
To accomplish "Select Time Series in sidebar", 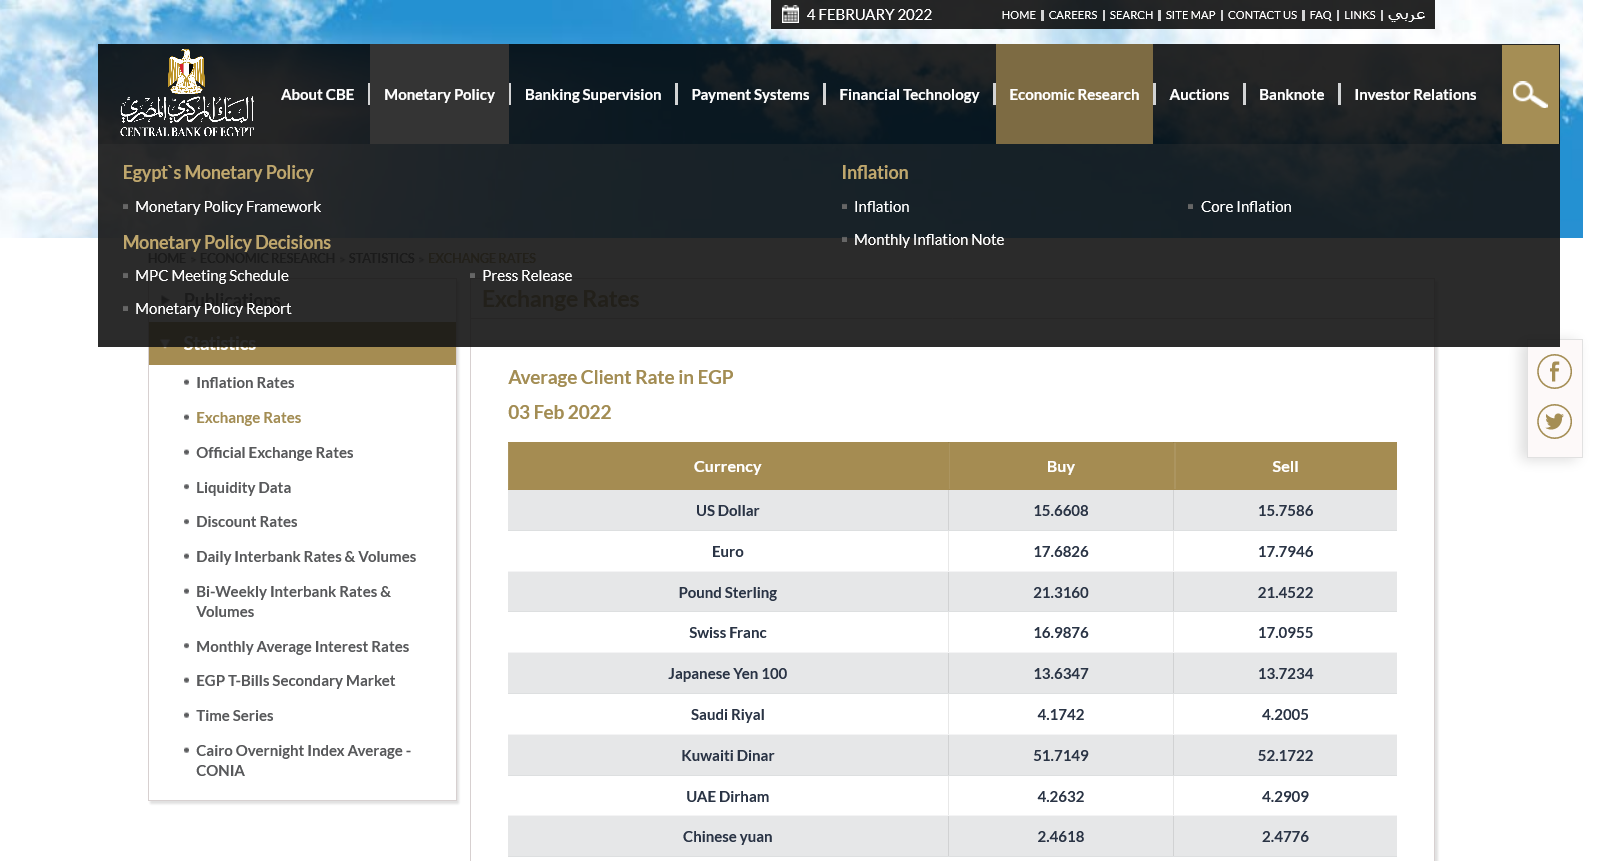I will (x=234, y=716).
